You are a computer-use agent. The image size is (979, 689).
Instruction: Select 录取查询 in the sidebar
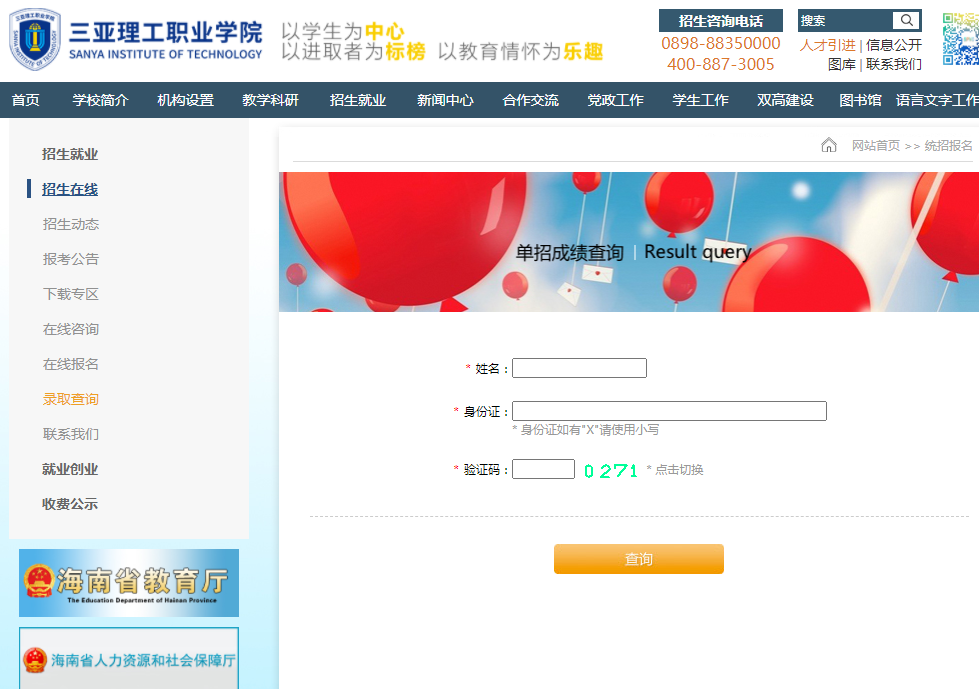coord(71,399)
